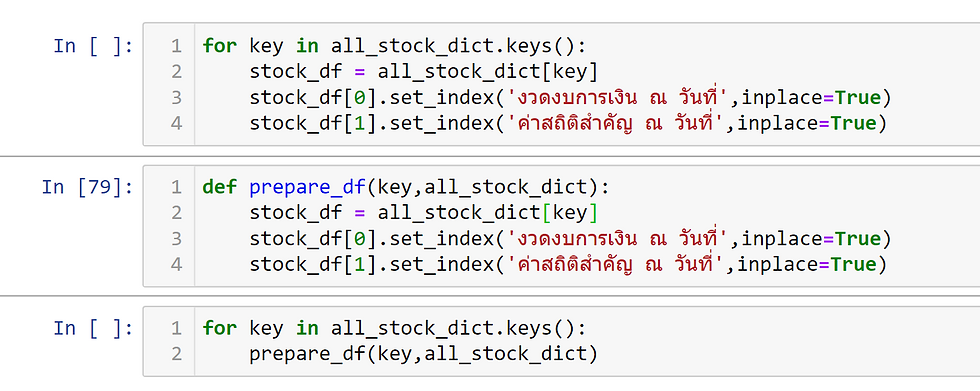The image size is (980, 391).
Task: Click 'for key in all_stock_dict.keys():' in last cell
Action: 394,328
